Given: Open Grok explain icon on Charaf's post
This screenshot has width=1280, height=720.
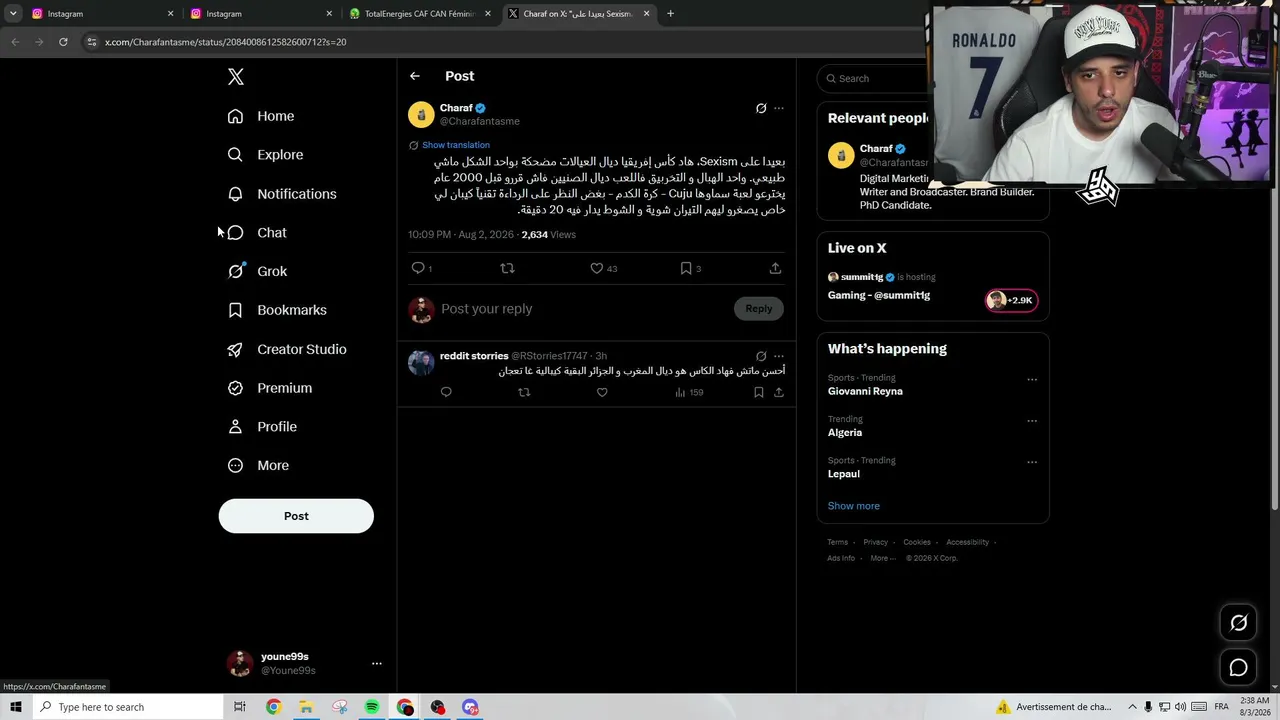Looking at the screenshot, I should point(761,108).
